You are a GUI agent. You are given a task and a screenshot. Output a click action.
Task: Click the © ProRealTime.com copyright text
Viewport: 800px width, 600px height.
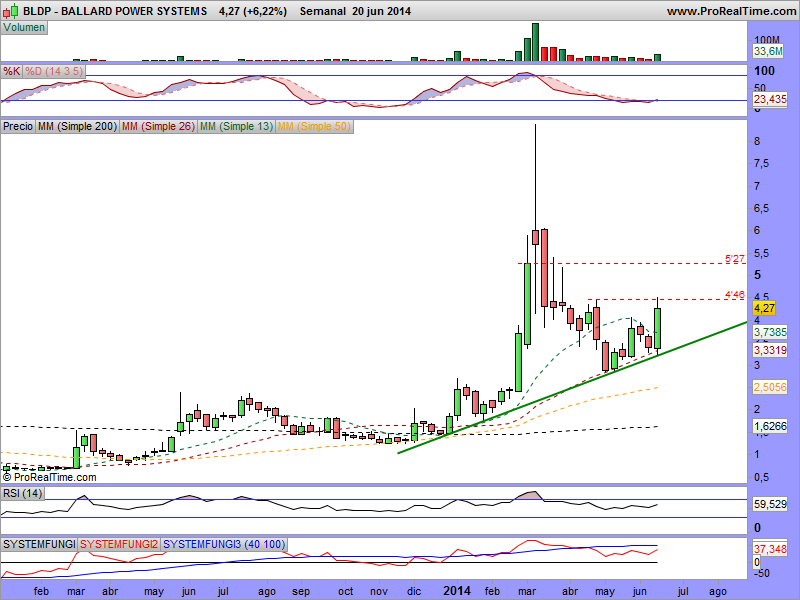point(49,478)
